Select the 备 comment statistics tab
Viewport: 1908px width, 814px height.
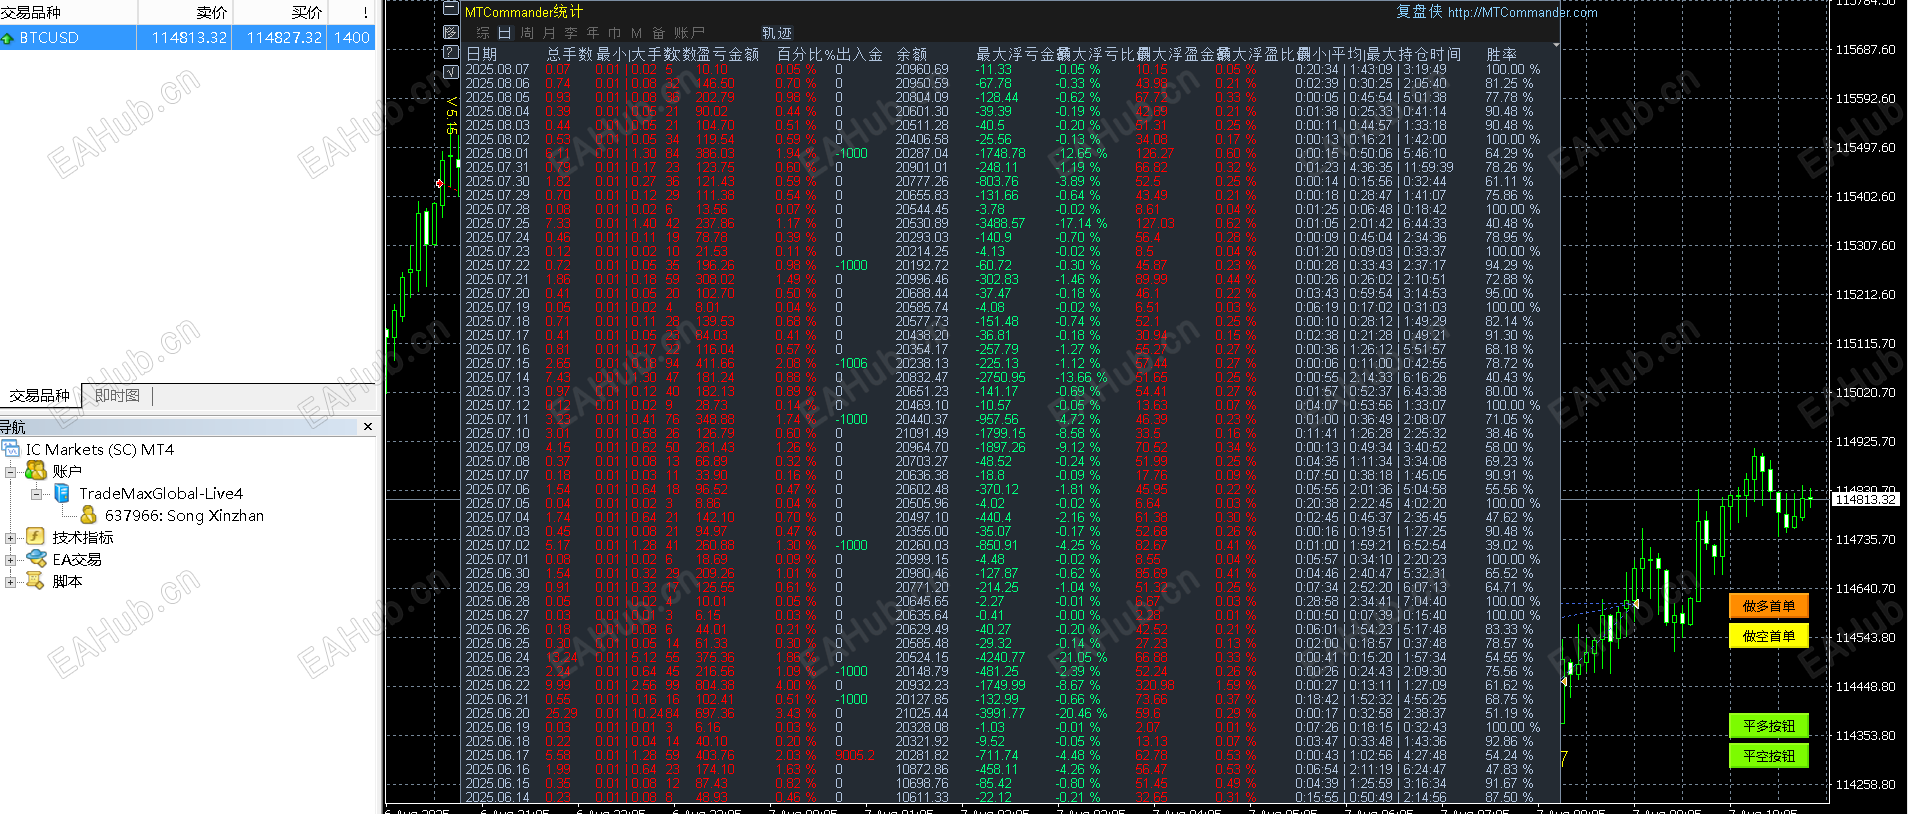[658, 33]
